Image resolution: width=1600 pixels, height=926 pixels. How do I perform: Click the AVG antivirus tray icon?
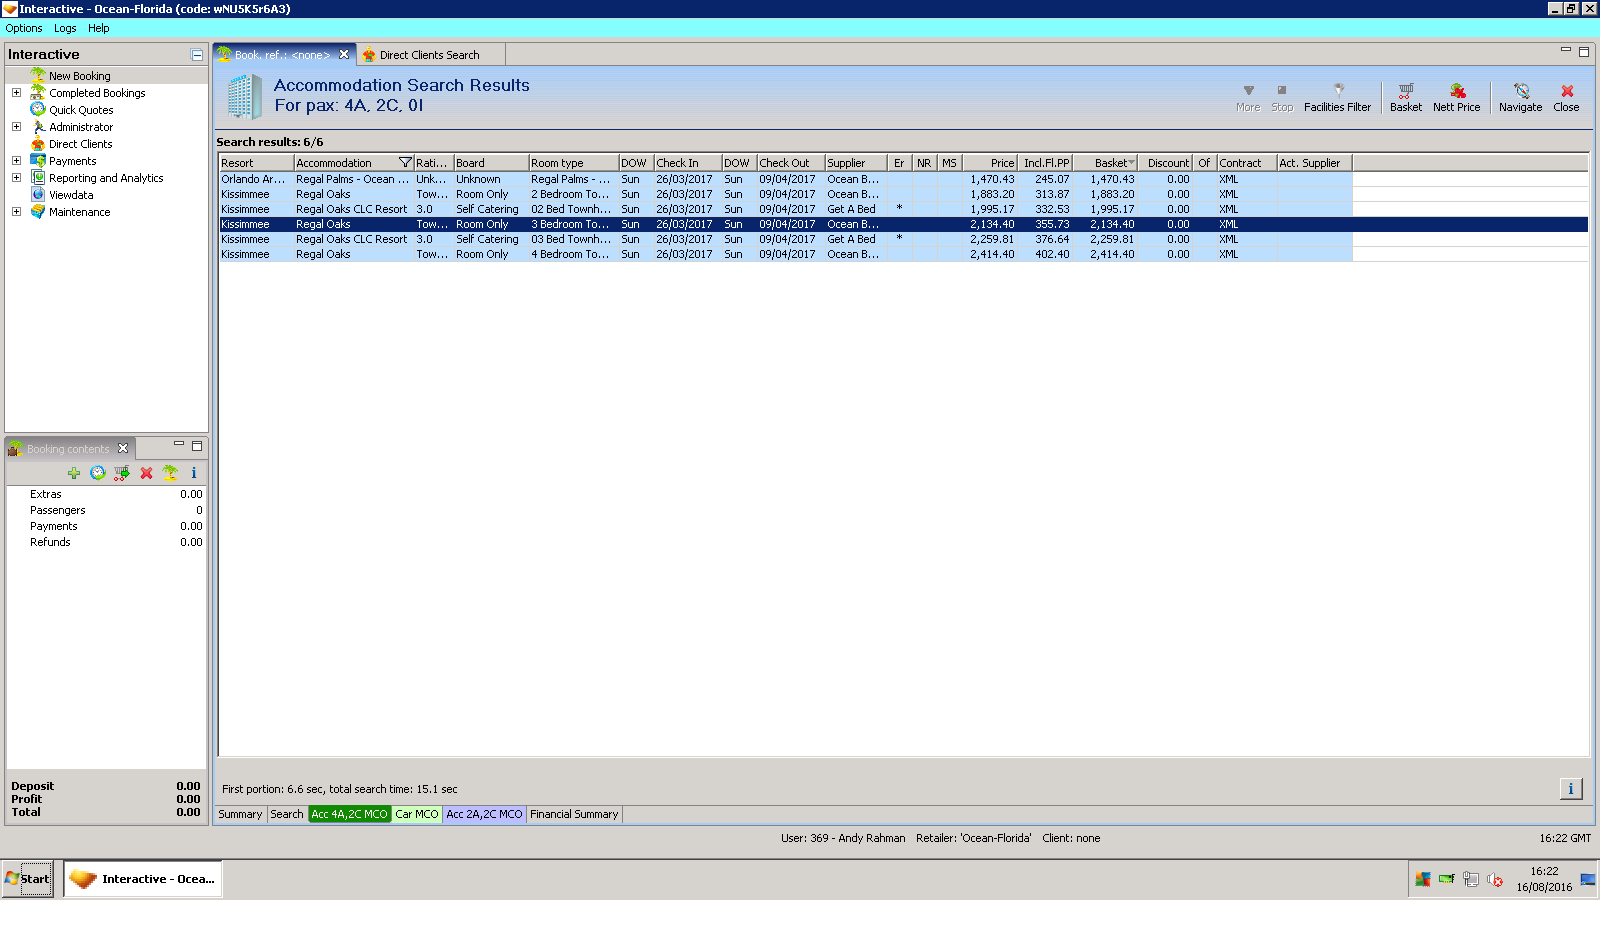(1422, 879)
